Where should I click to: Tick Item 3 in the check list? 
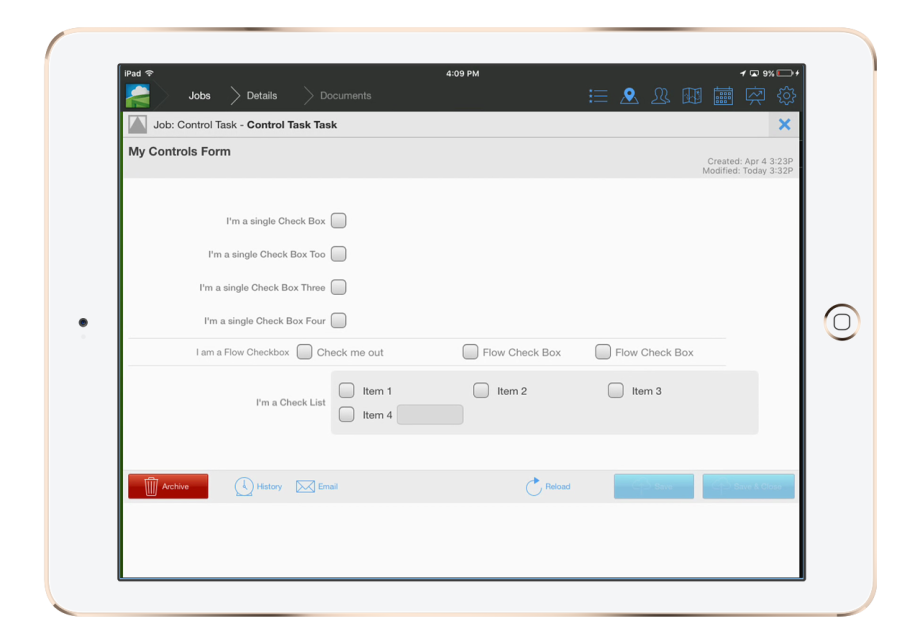[x=615, y=390]
